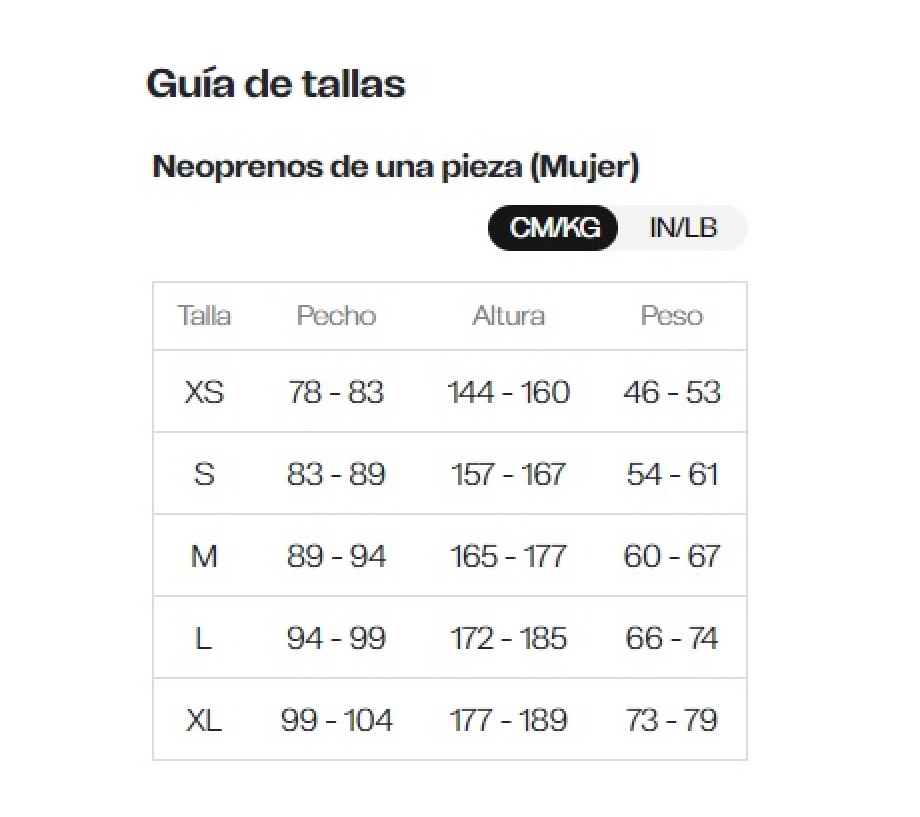Image resolution: width=920 pixels, height=817 pixels.
Task: Select the CM/KG unit option
Action: 554,228
